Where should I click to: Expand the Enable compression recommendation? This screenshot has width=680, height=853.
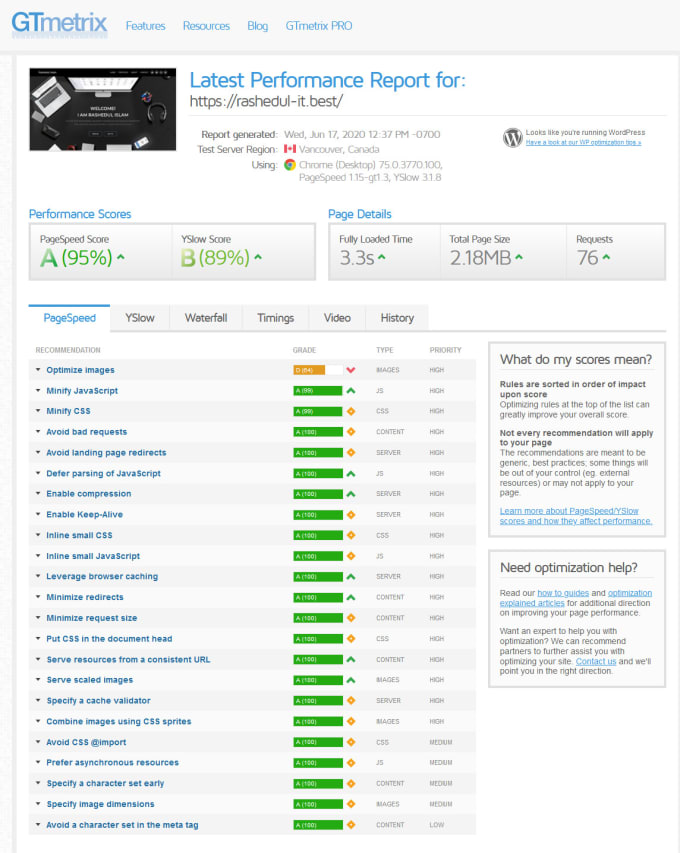[88, 494]
